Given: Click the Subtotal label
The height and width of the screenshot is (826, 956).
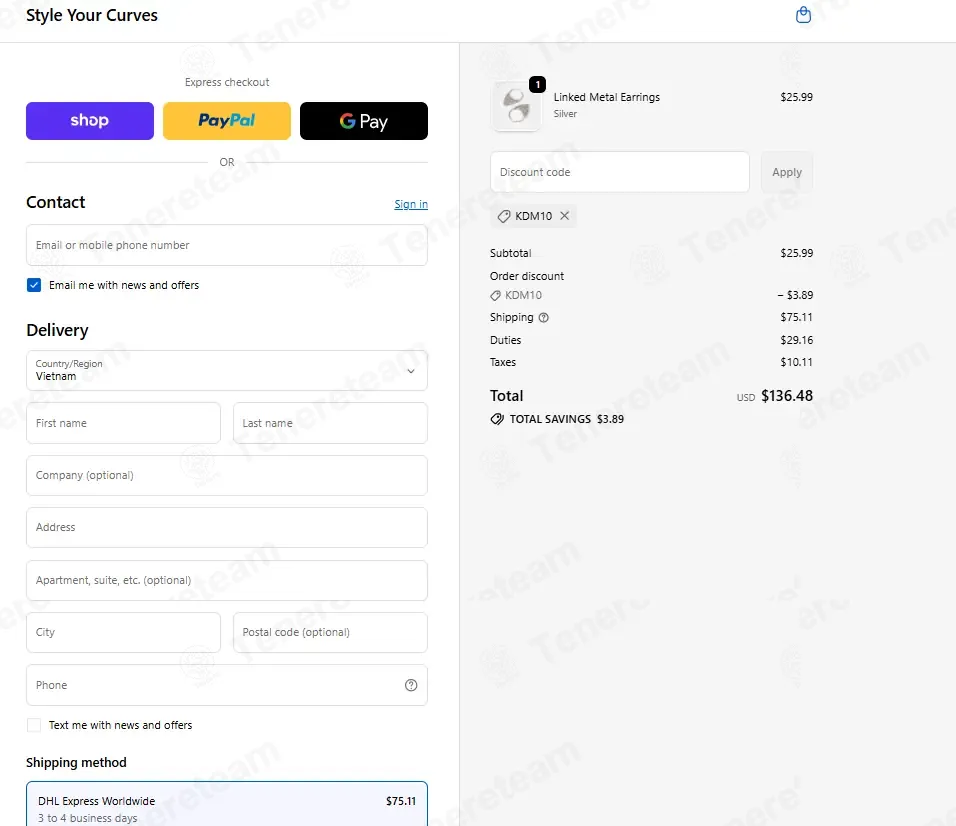Looking at the screenshot, I should pyautogui.click(x=510, y=253).
